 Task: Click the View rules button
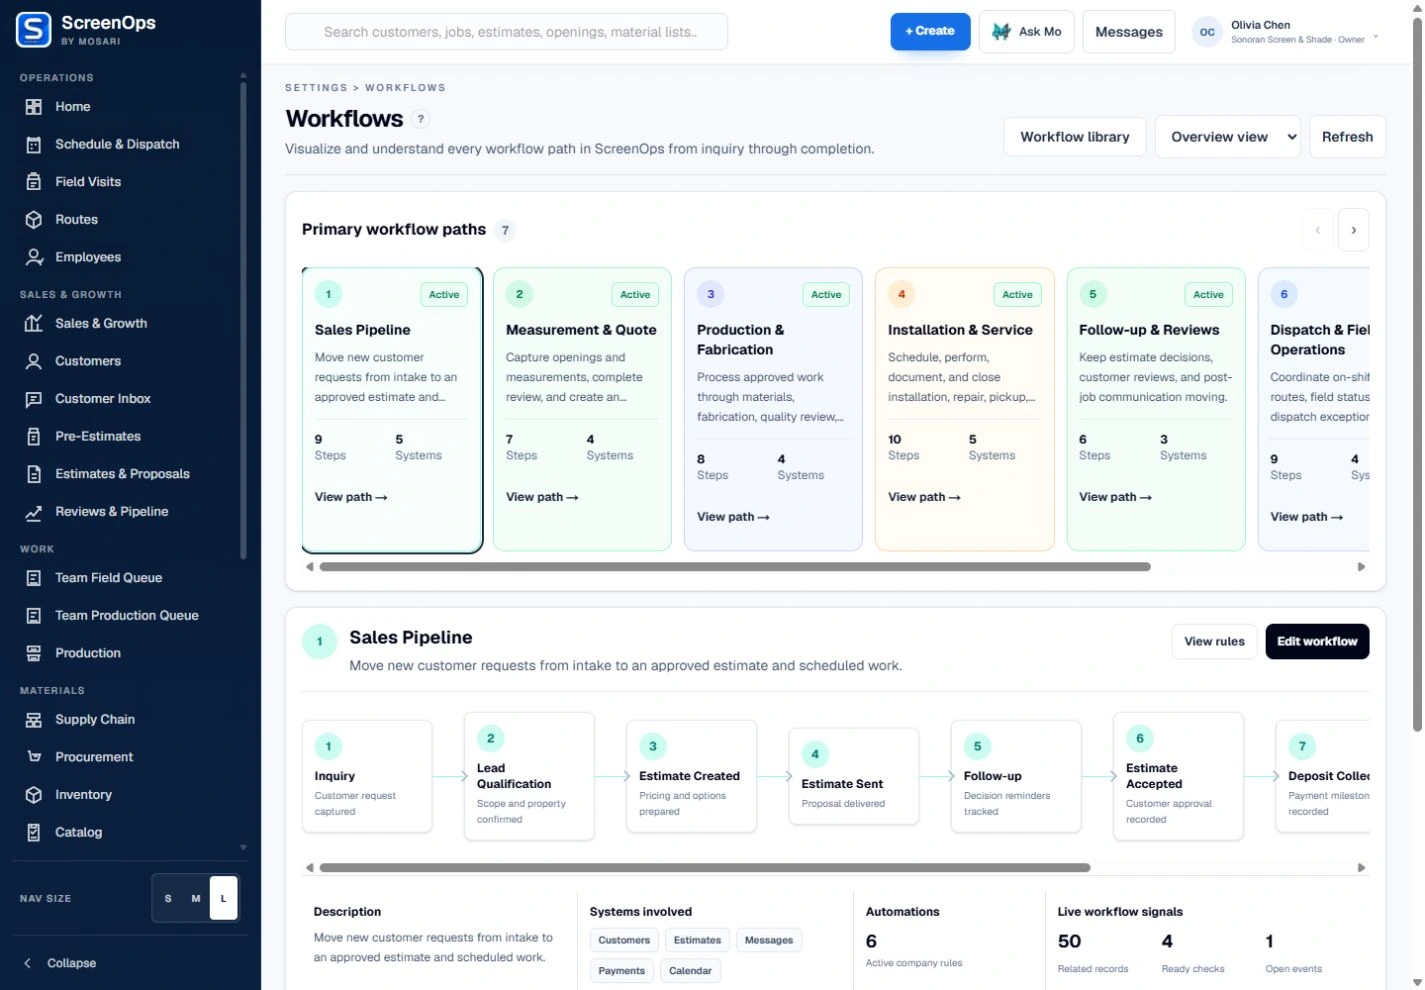[x=1214, y=642]
